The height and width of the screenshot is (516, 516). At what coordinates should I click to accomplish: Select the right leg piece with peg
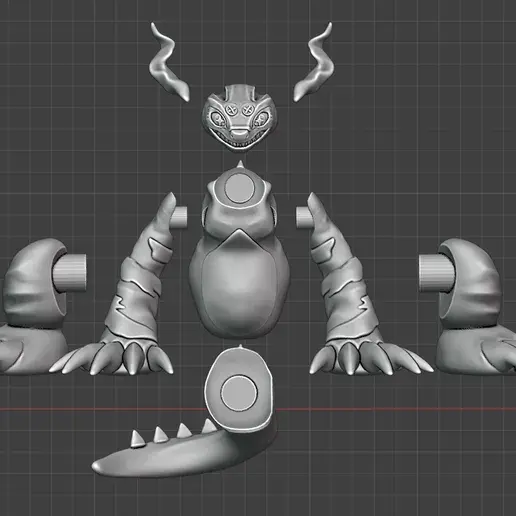(473, 307)
